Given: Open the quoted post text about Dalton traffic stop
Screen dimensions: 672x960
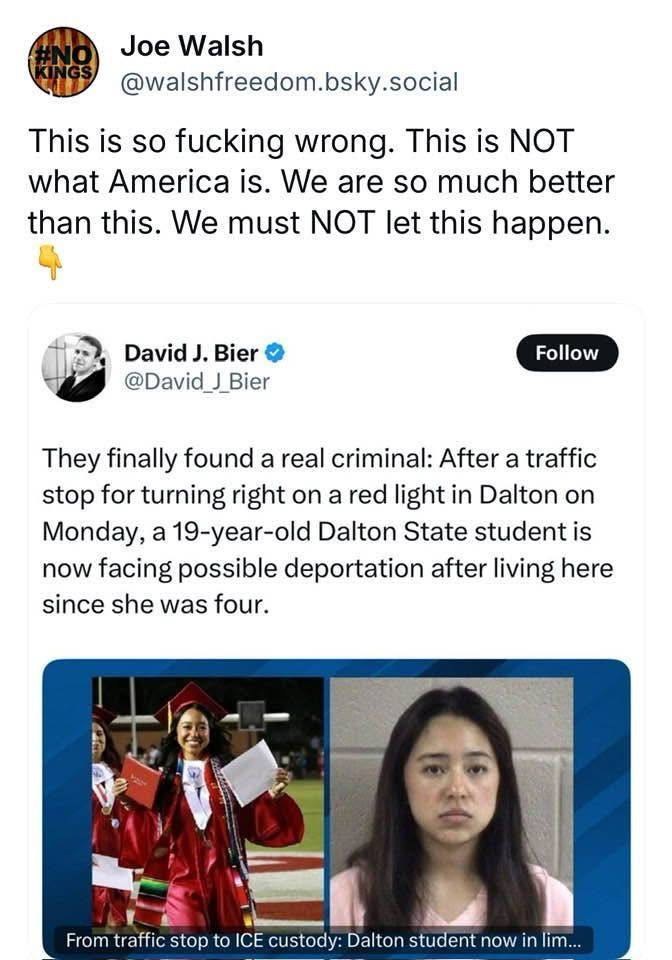Looking at the screenshot, I should point(327,531).
